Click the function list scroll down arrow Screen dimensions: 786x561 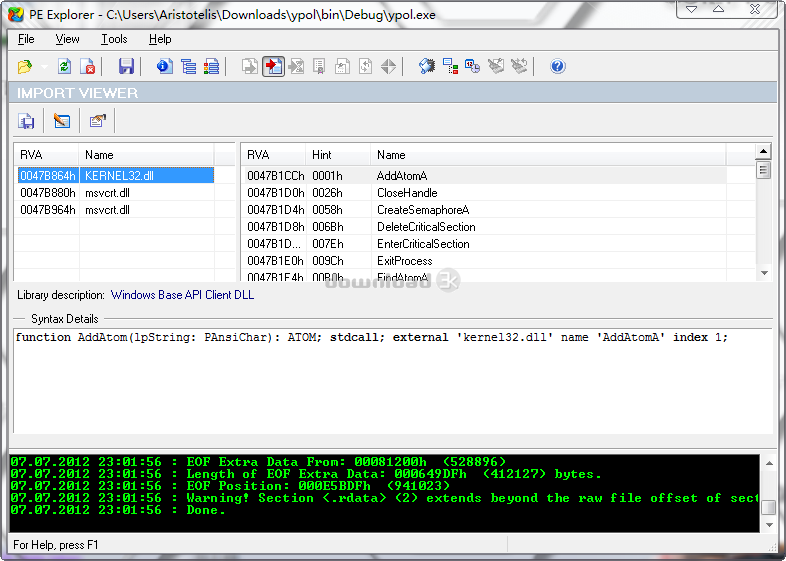(x=763, y=273)
